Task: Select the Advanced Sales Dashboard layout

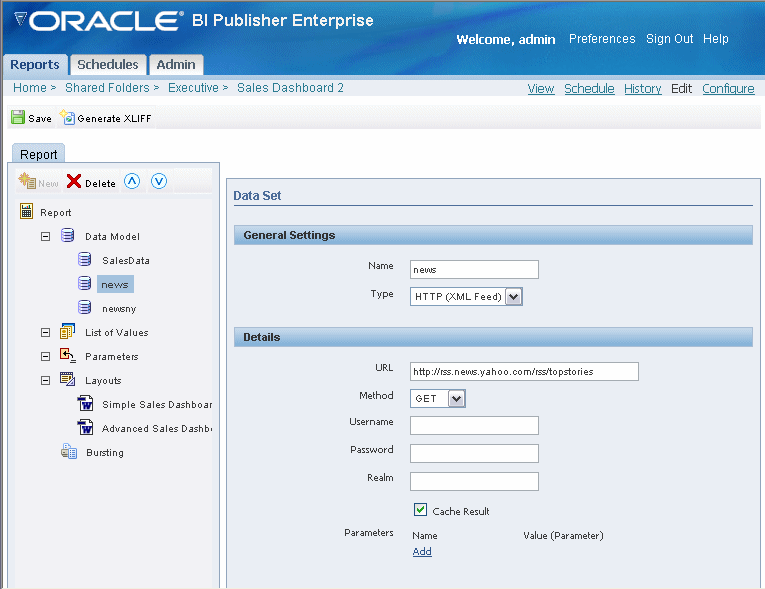Action: pyautogui.click(x=157, y=428)
